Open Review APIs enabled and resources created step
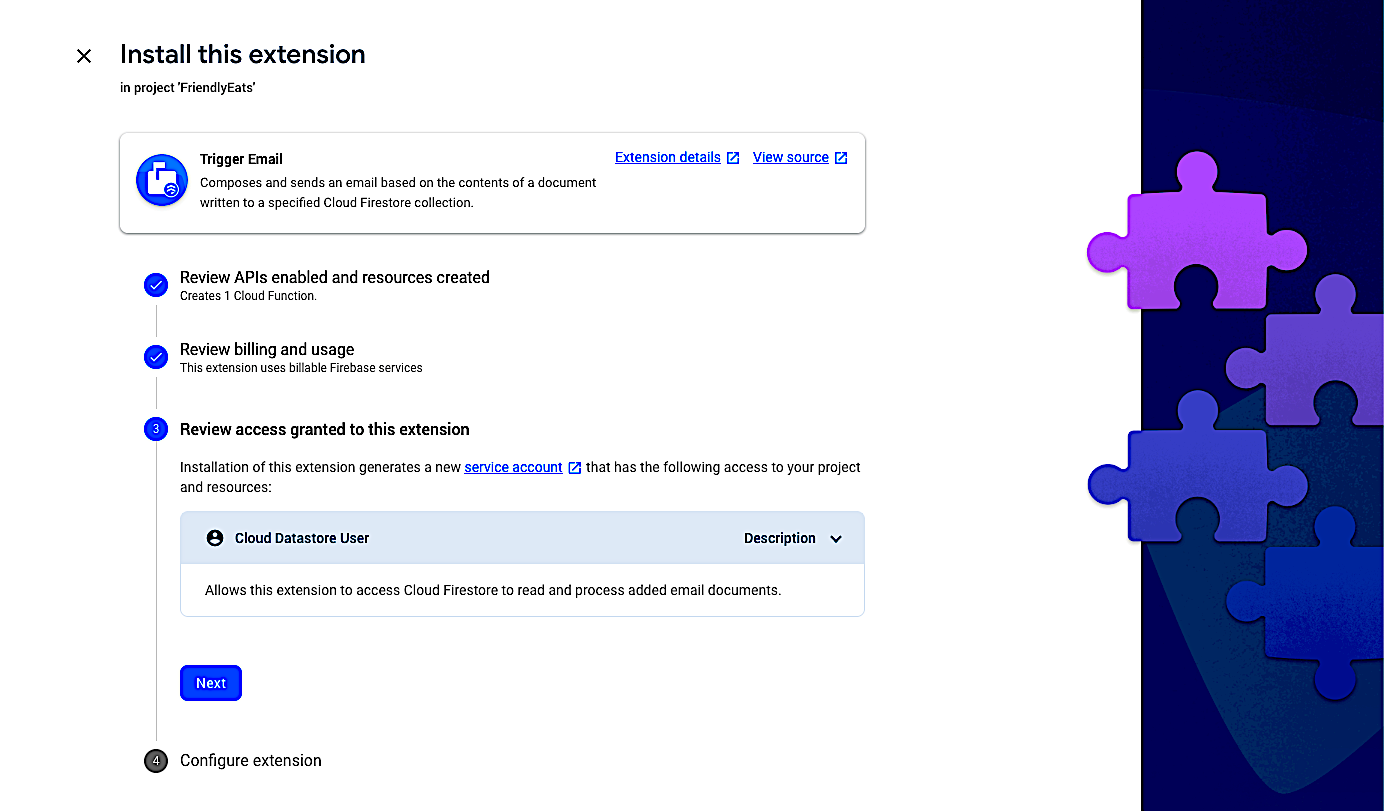This screenshot has width=1384, height=811. 335,277
